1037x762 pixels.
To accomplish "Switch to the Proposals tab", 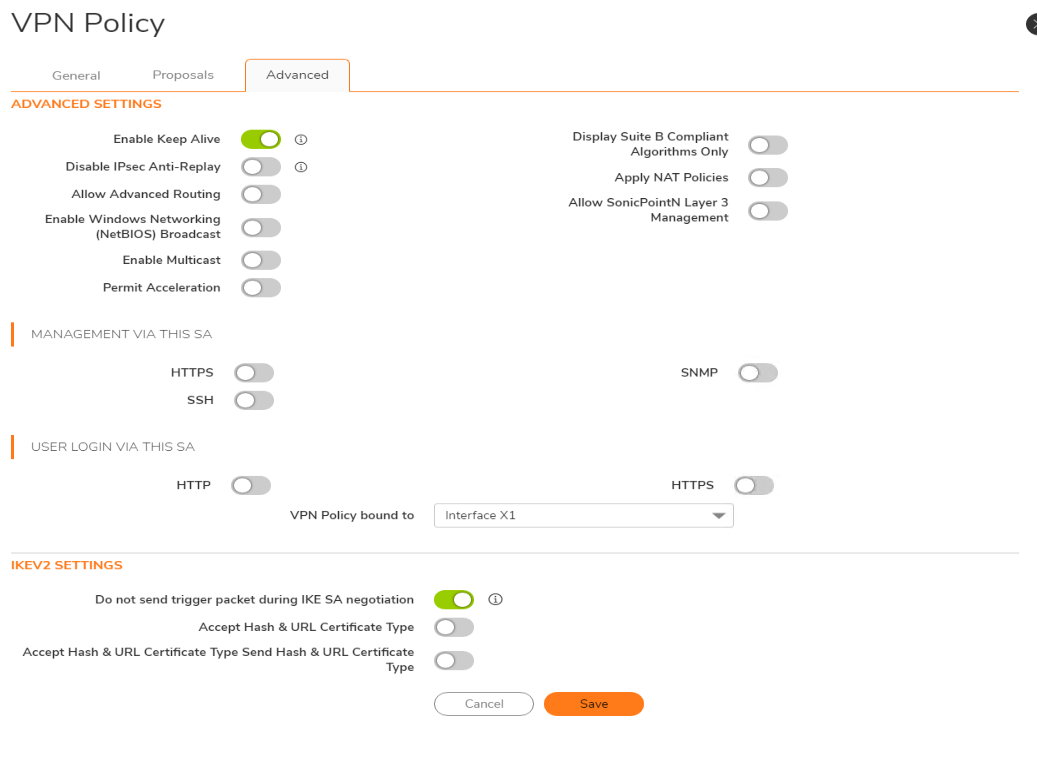I will pyautogui.click(x=183, y=75).
